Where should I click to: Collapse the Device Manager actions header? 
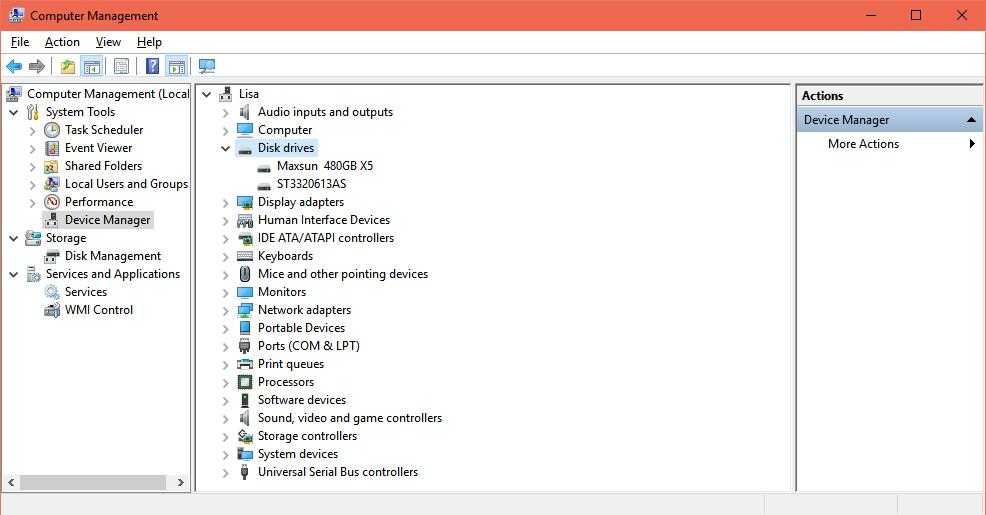click(970, 120)
